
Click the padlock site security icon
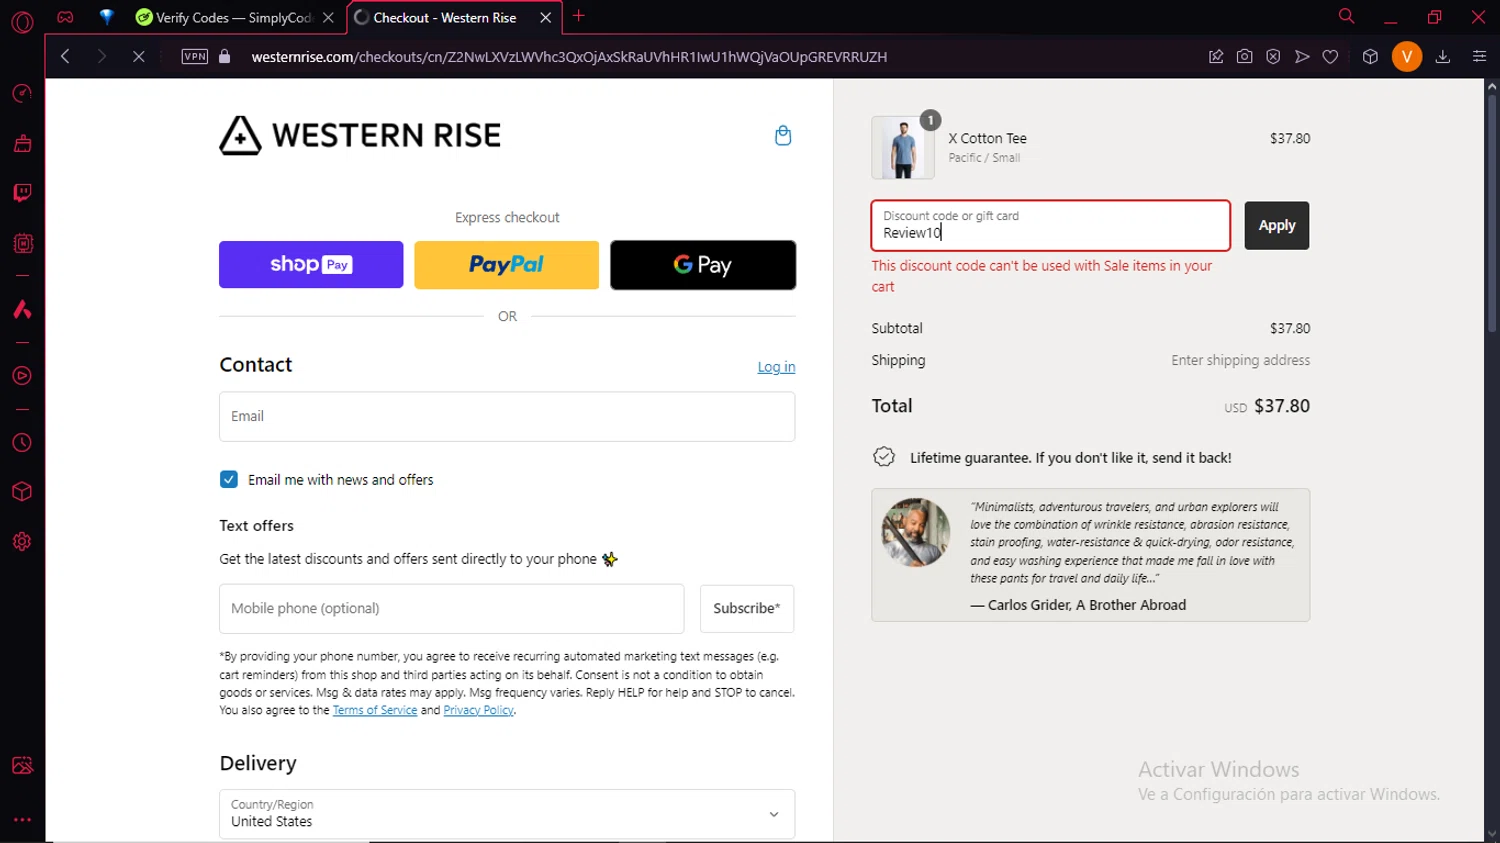(225, 57)
